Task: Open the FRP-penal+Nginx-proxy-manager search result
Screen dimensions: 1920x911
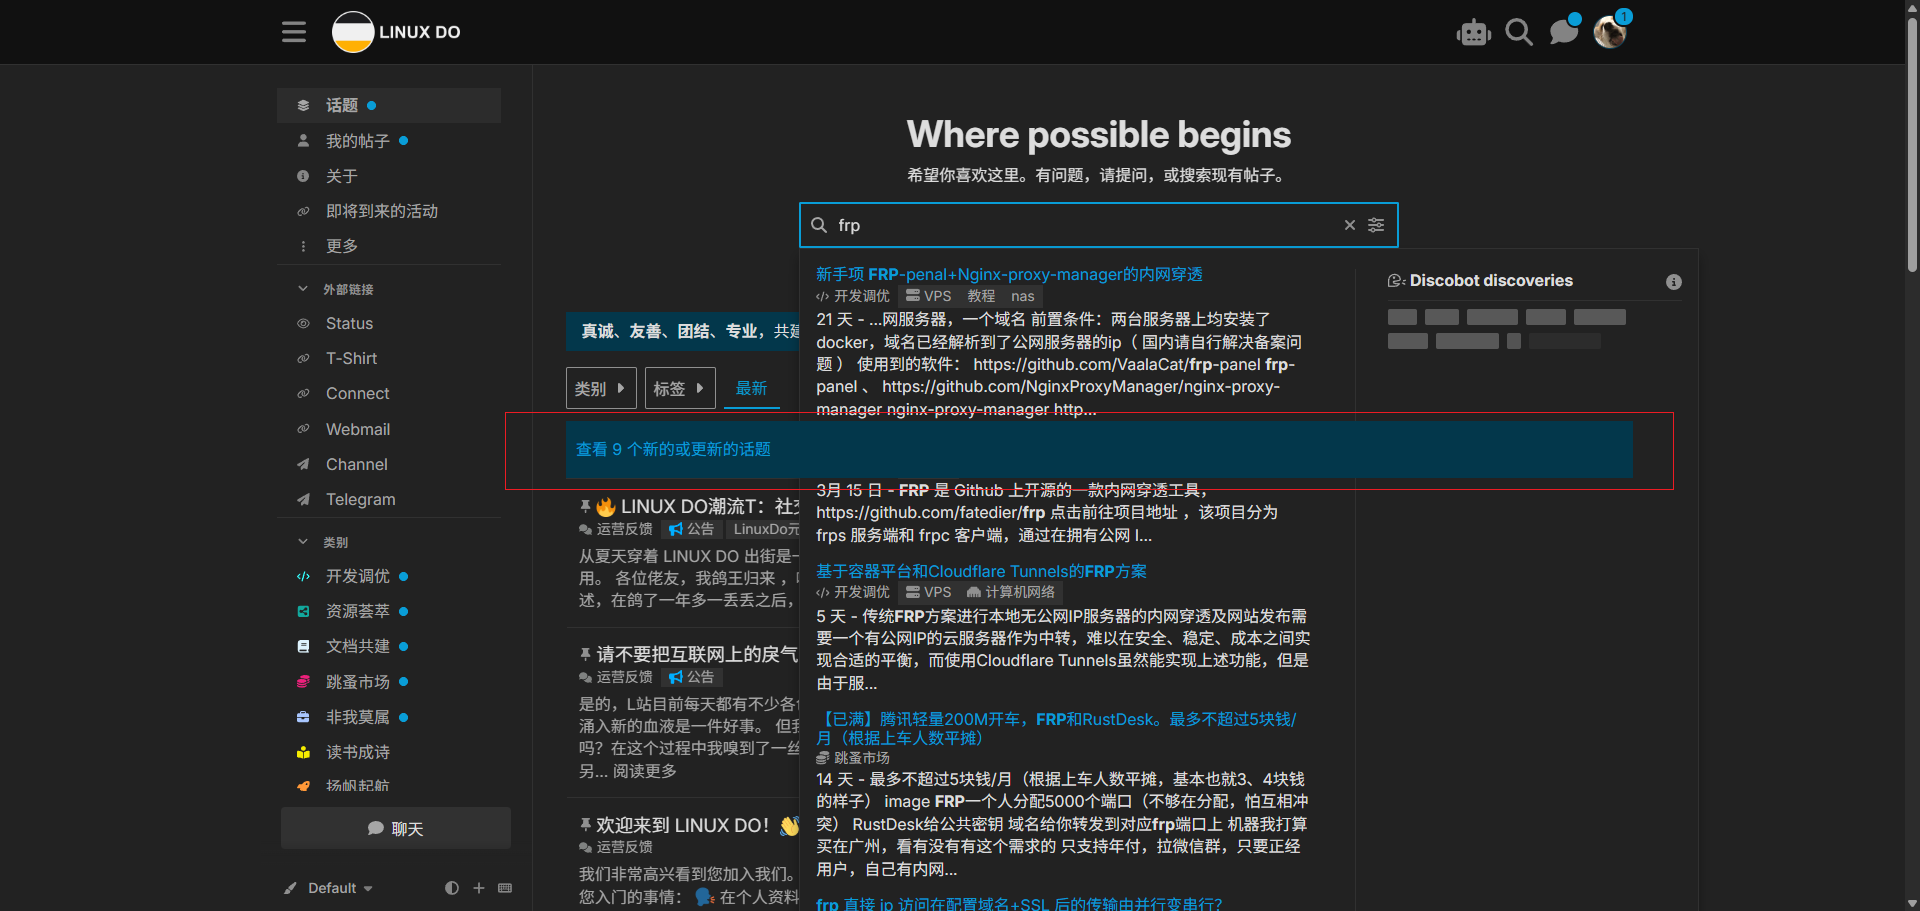Action: tap(1009, 274)
